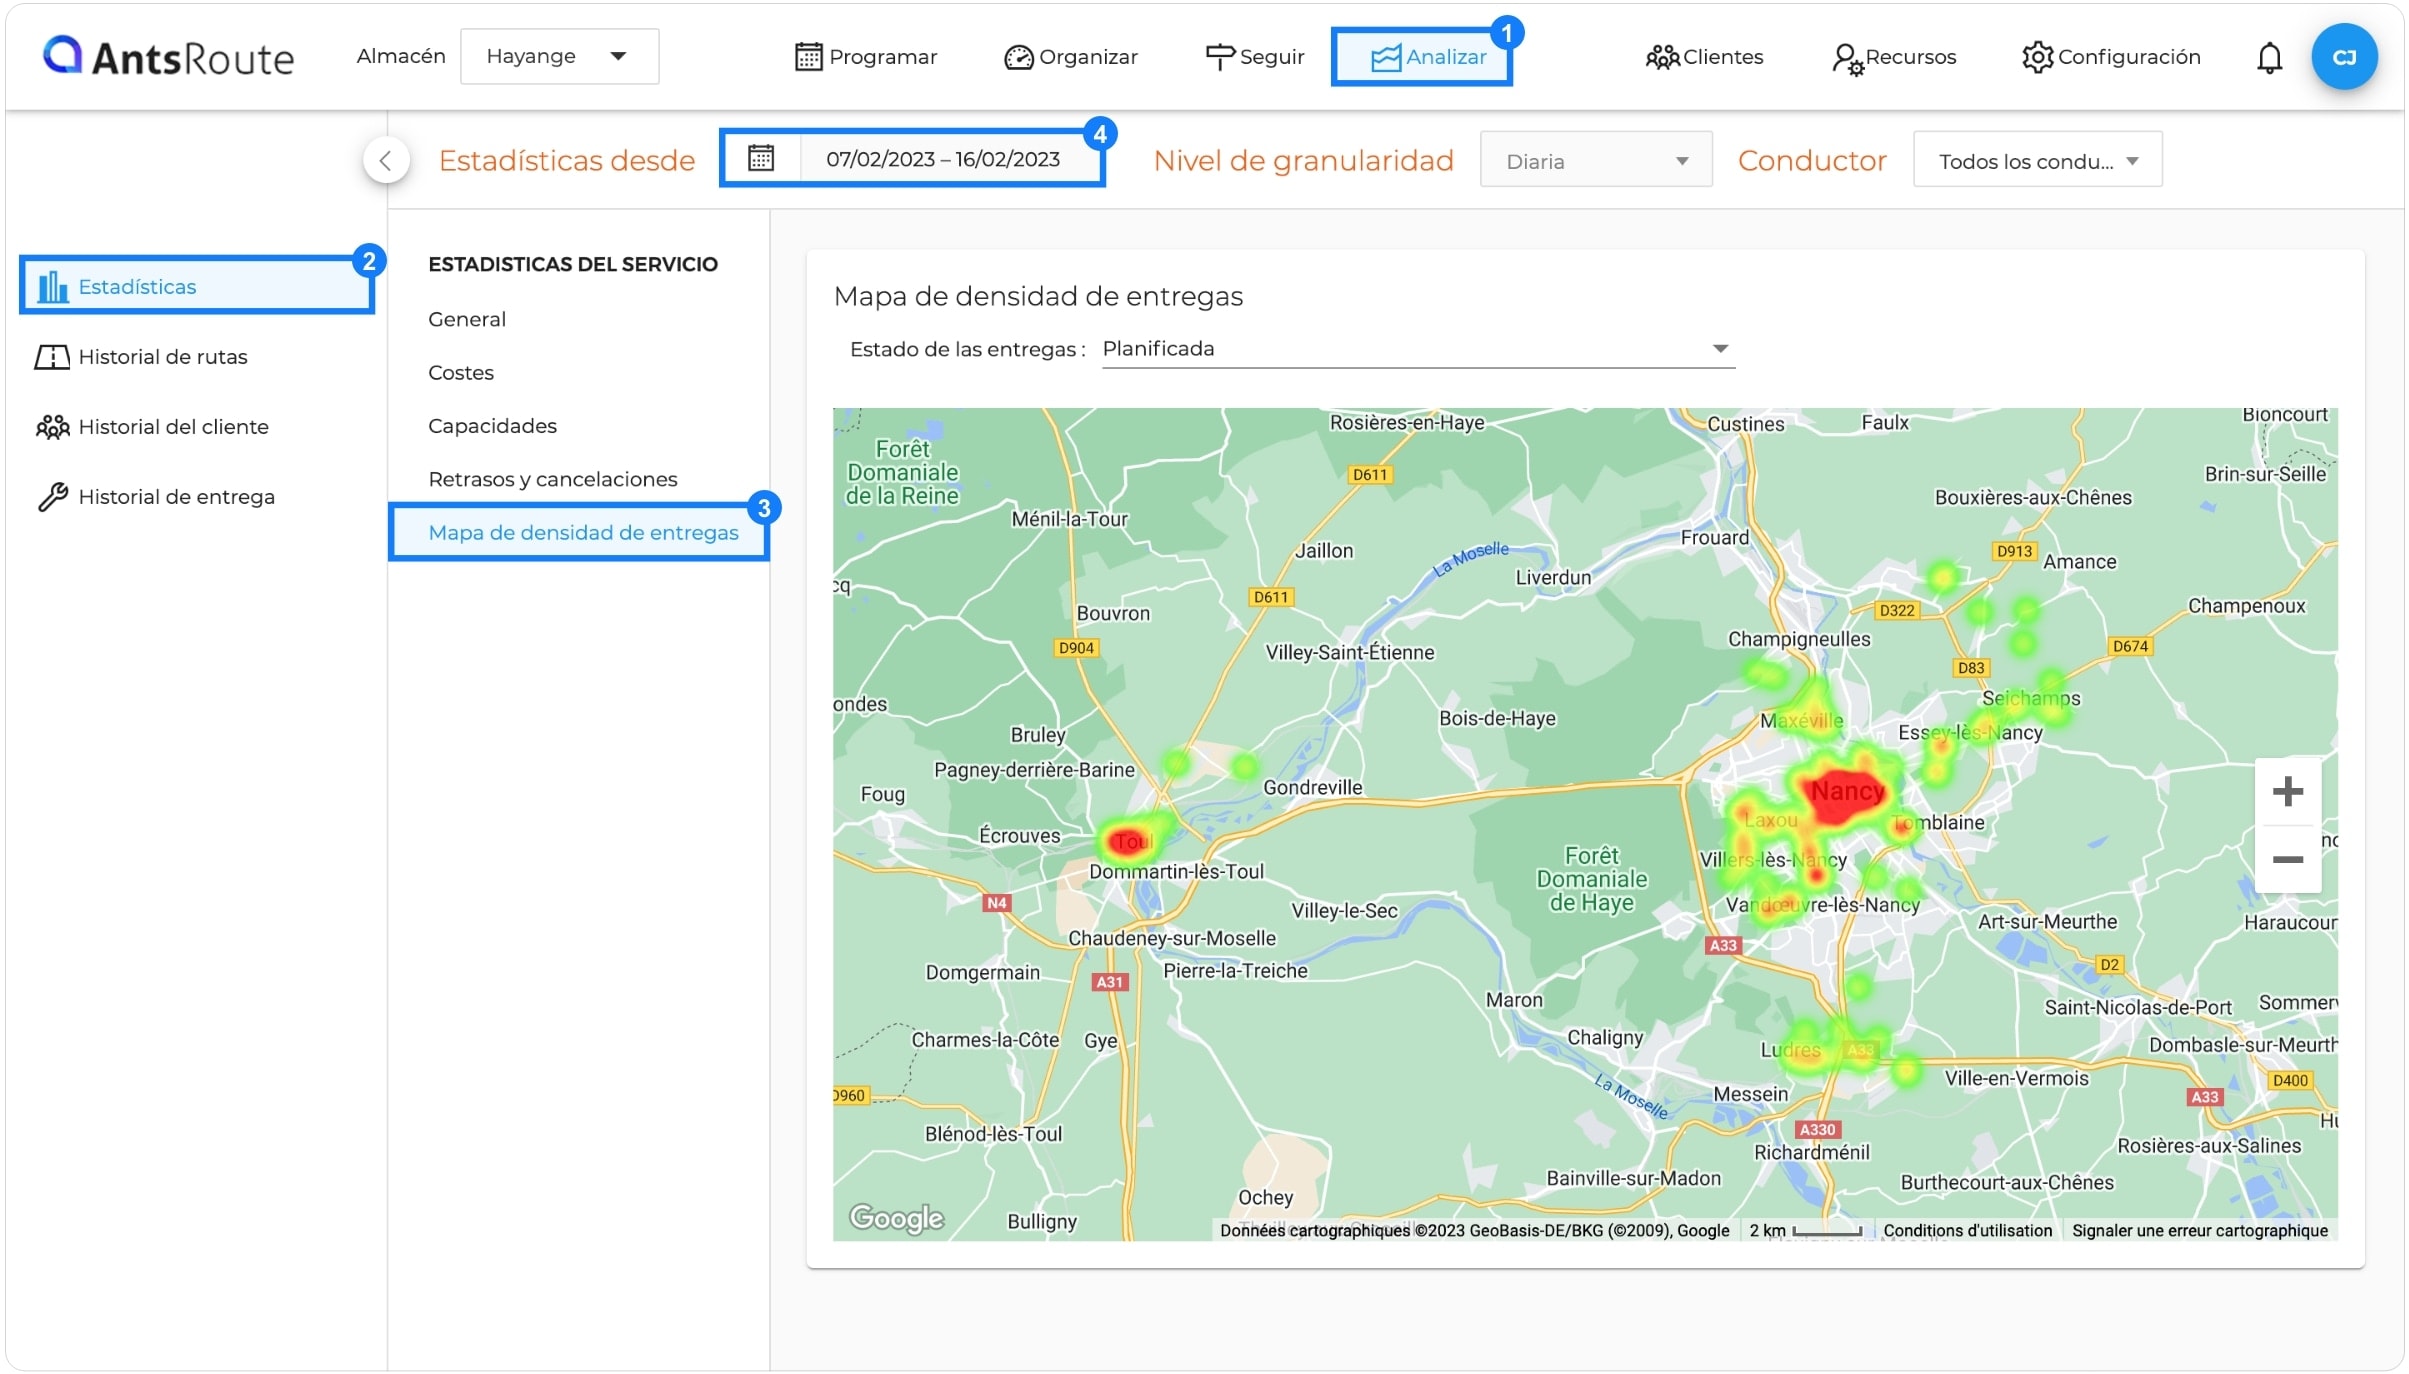Click the map scale 2 km control
This screenshot has width=2409, height=1374.
pos(1805,1230)
